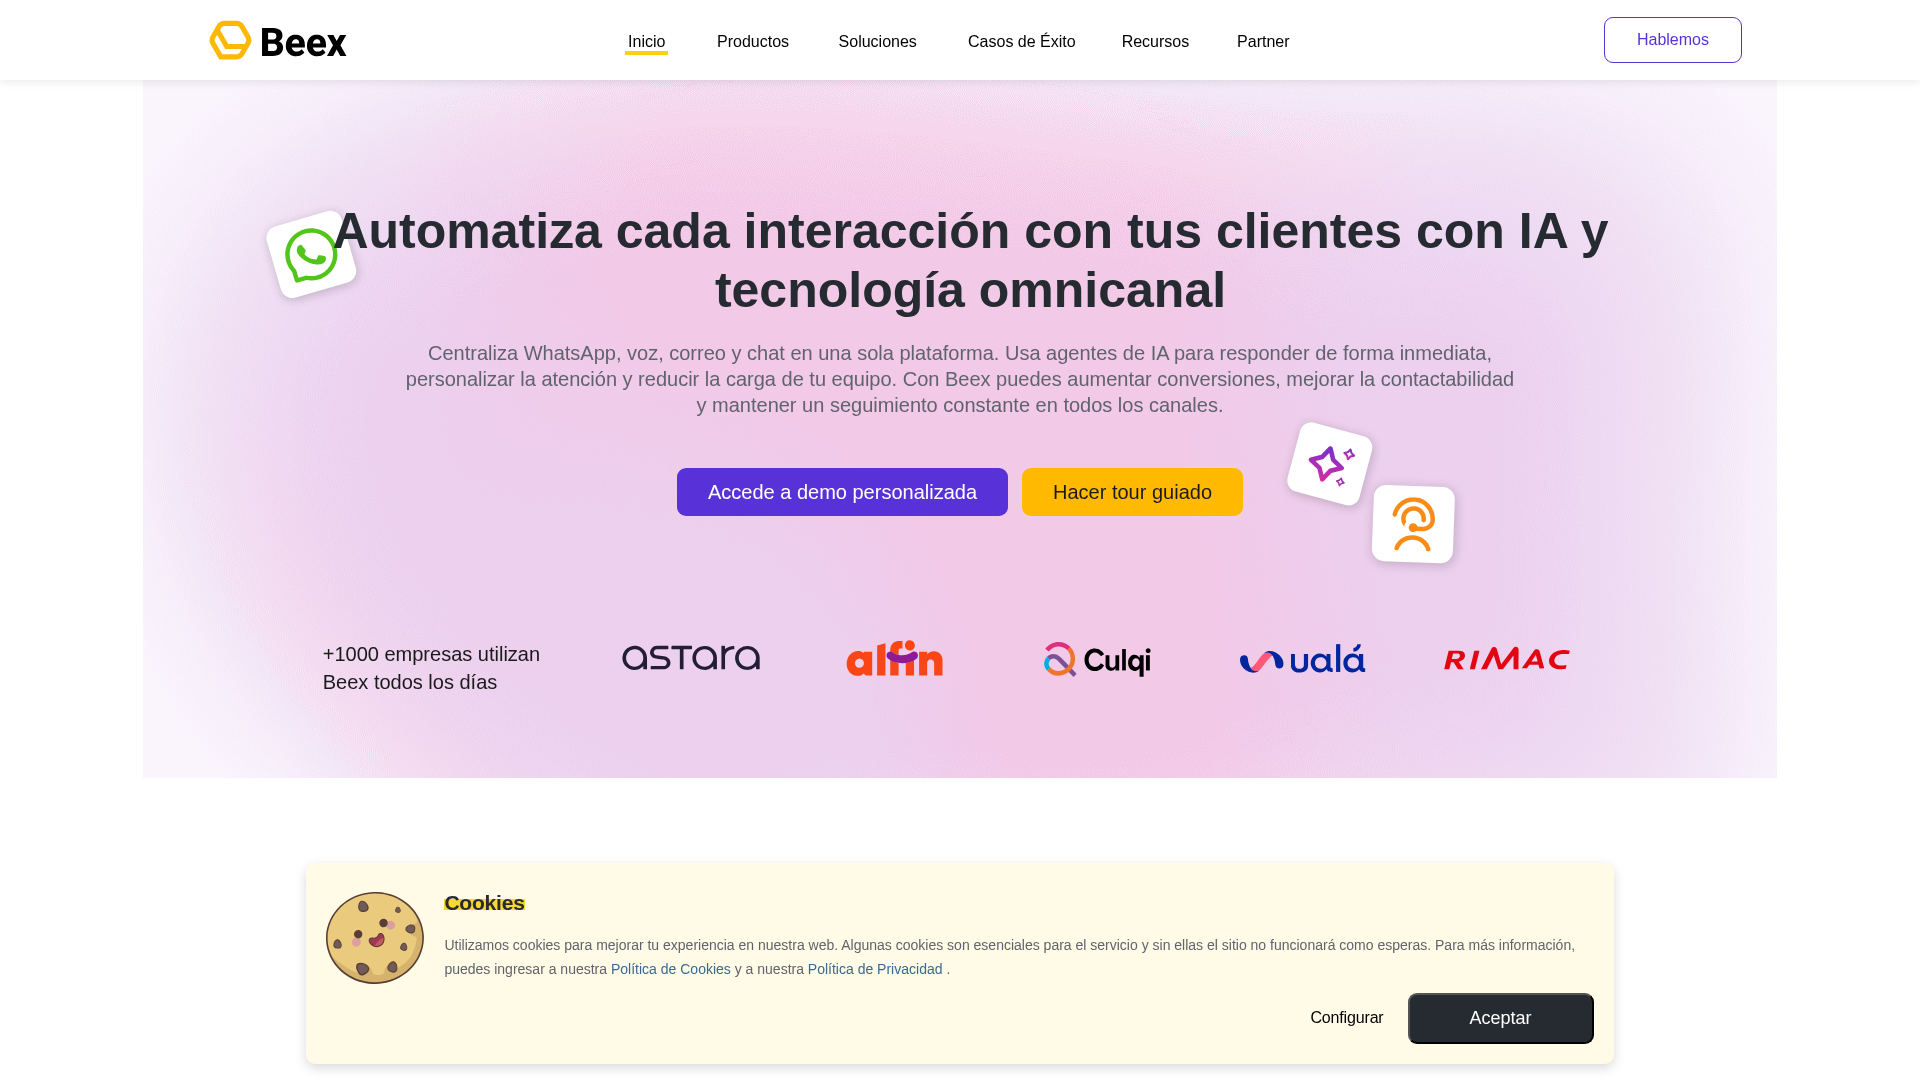The height and width of the screenshot is (1080, 1920).
Task: Open the Política de Privacidad link
Action: click(x=875, y=969)
